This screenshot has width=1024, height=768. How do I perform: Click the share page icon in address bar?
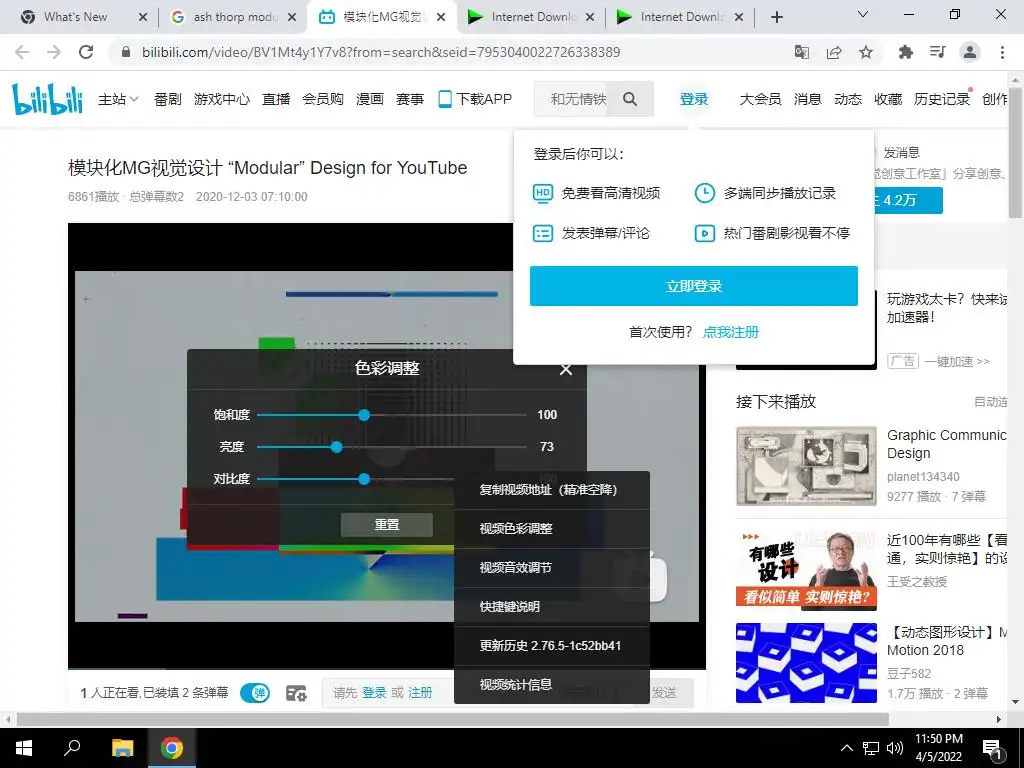point(834,52)
